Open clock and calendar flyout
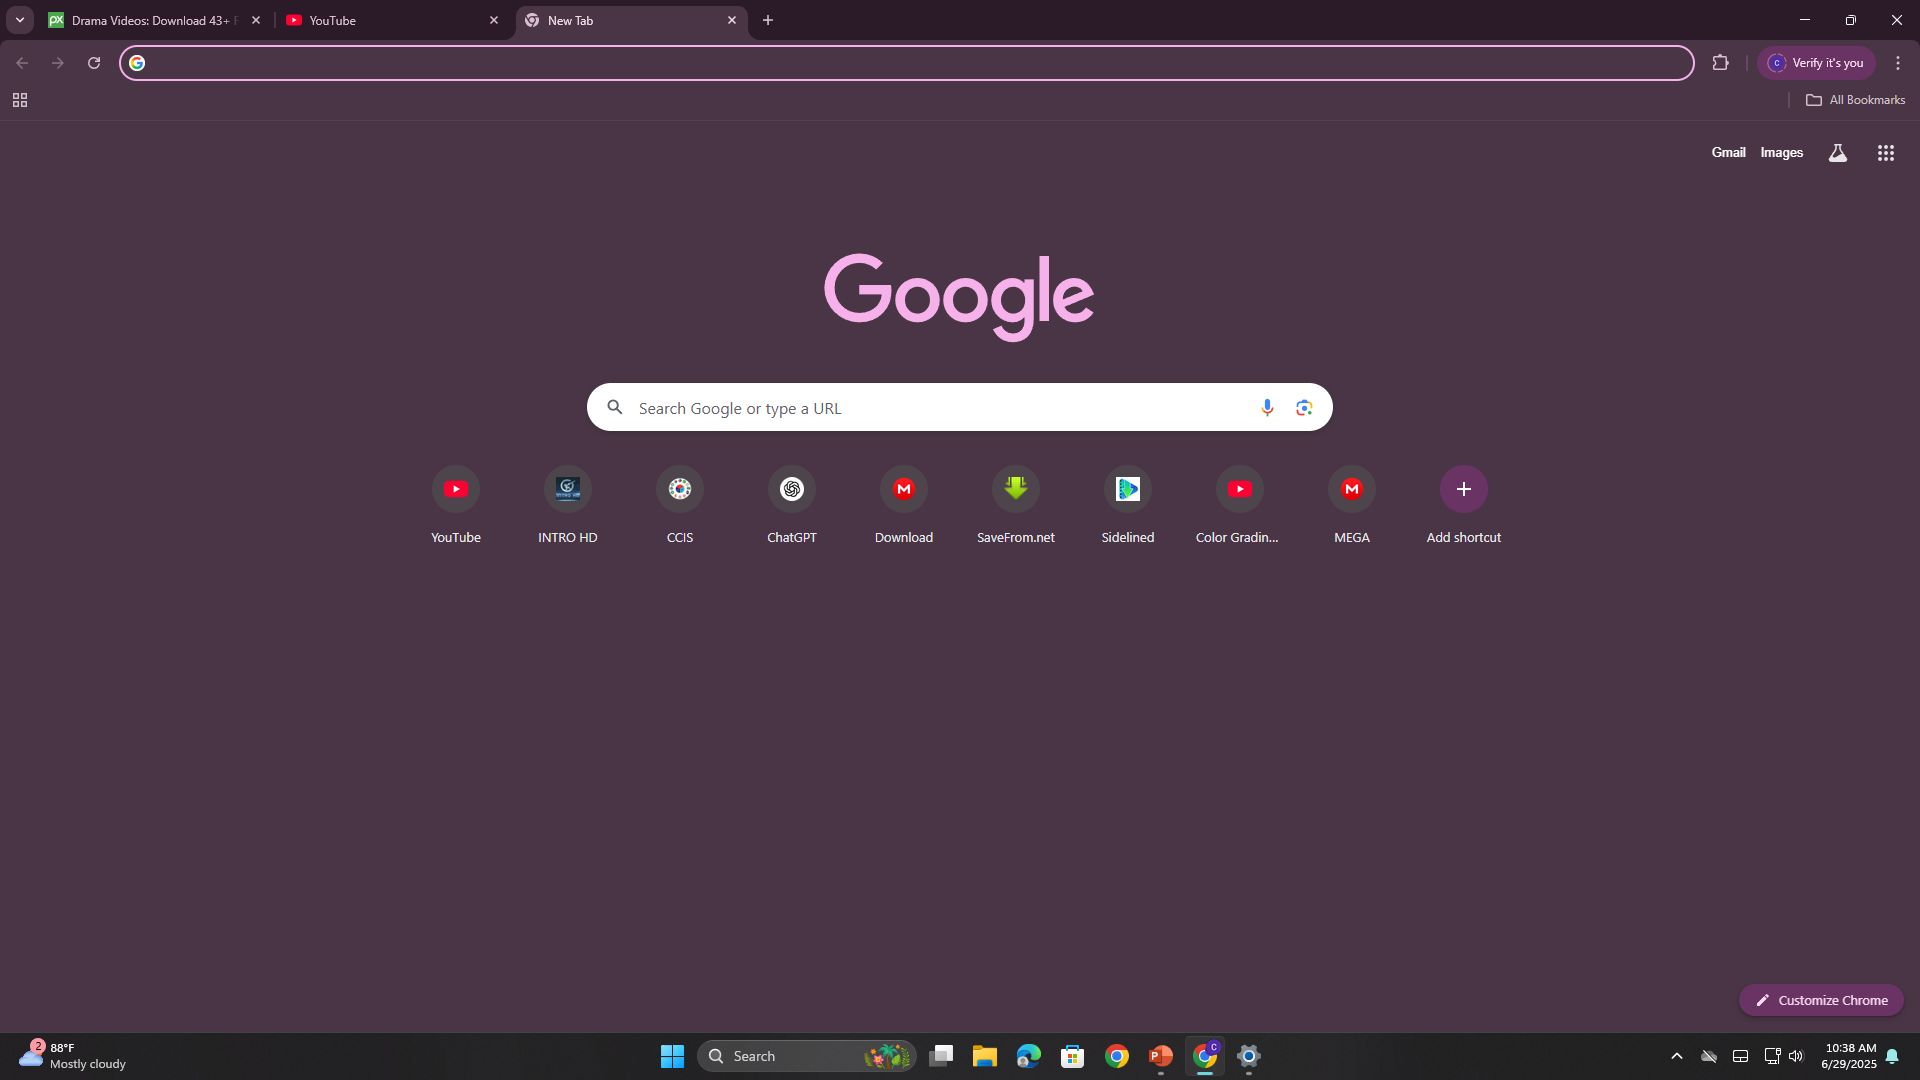Screen dimensions: 1920x1080 point(1849,1056)
